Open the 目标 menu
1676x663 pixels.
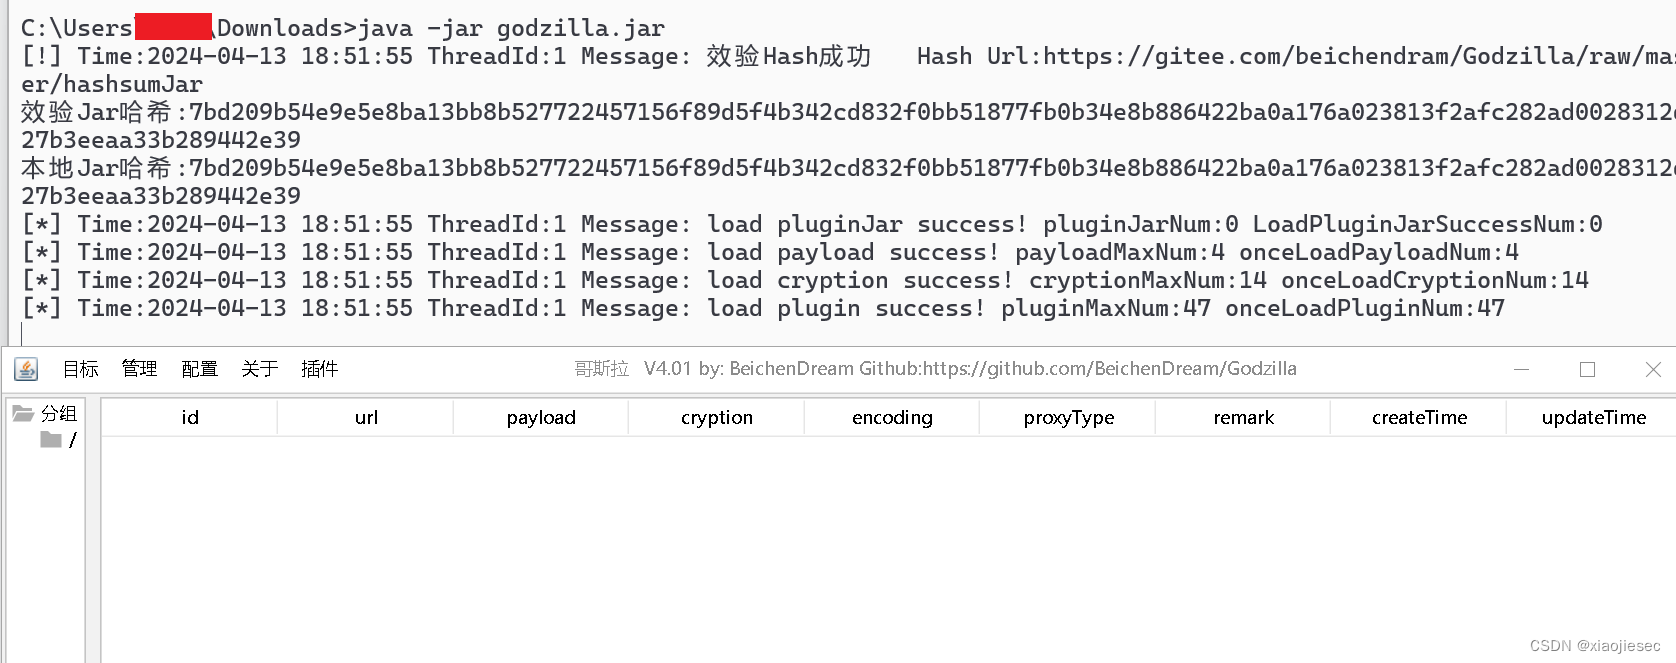click(x=79, y=369)
